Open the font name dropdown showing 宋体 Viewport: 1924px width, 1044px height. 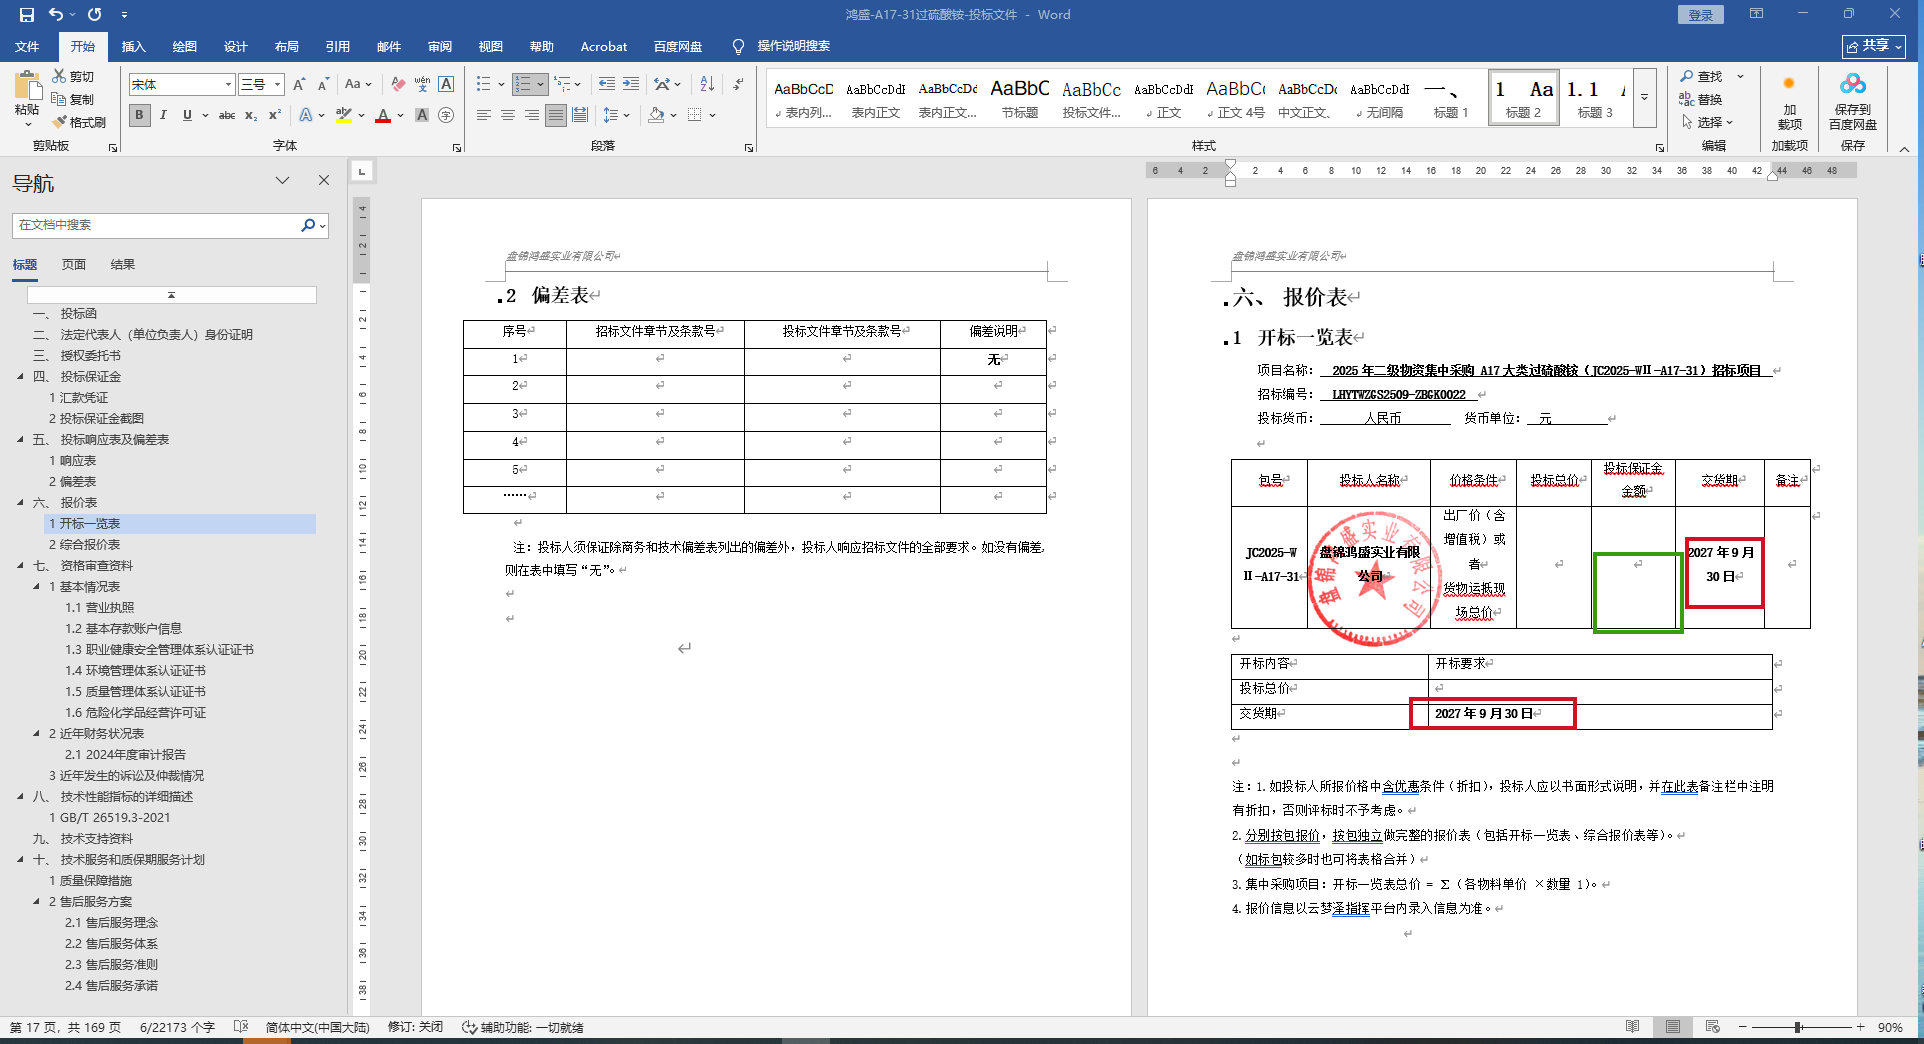229,85
